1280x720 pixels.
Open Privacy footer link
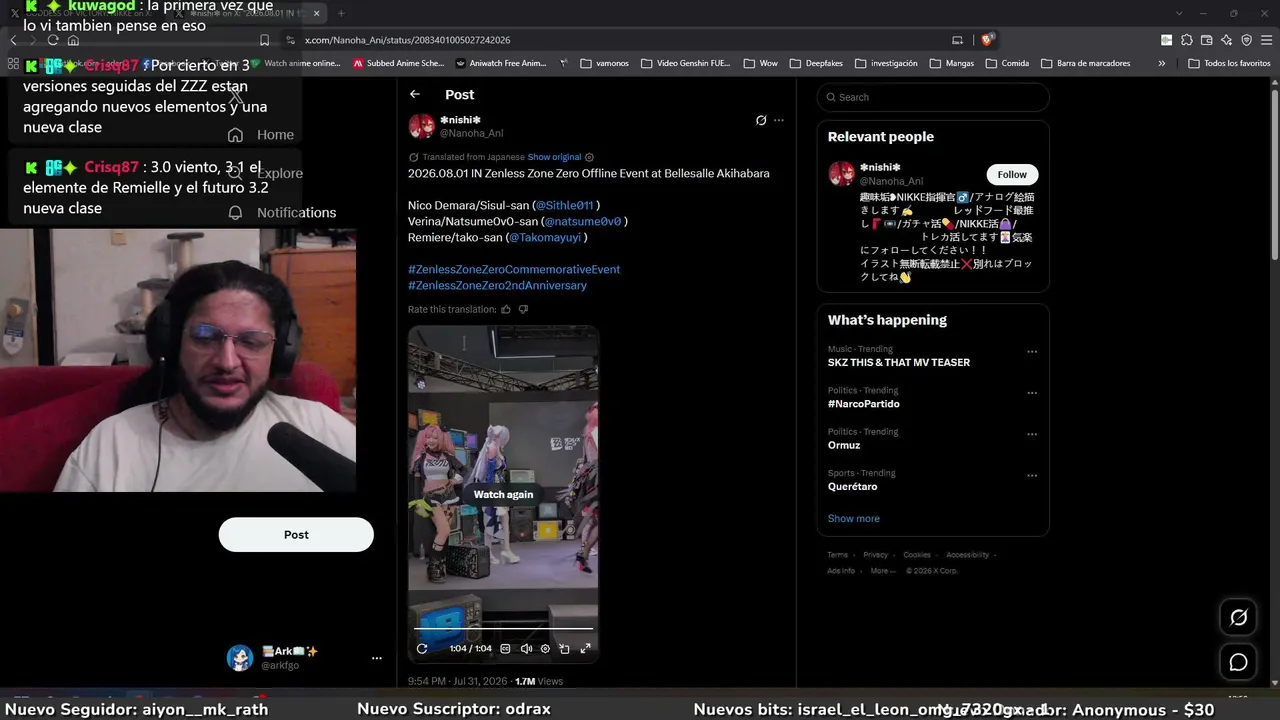pos(875,555)
